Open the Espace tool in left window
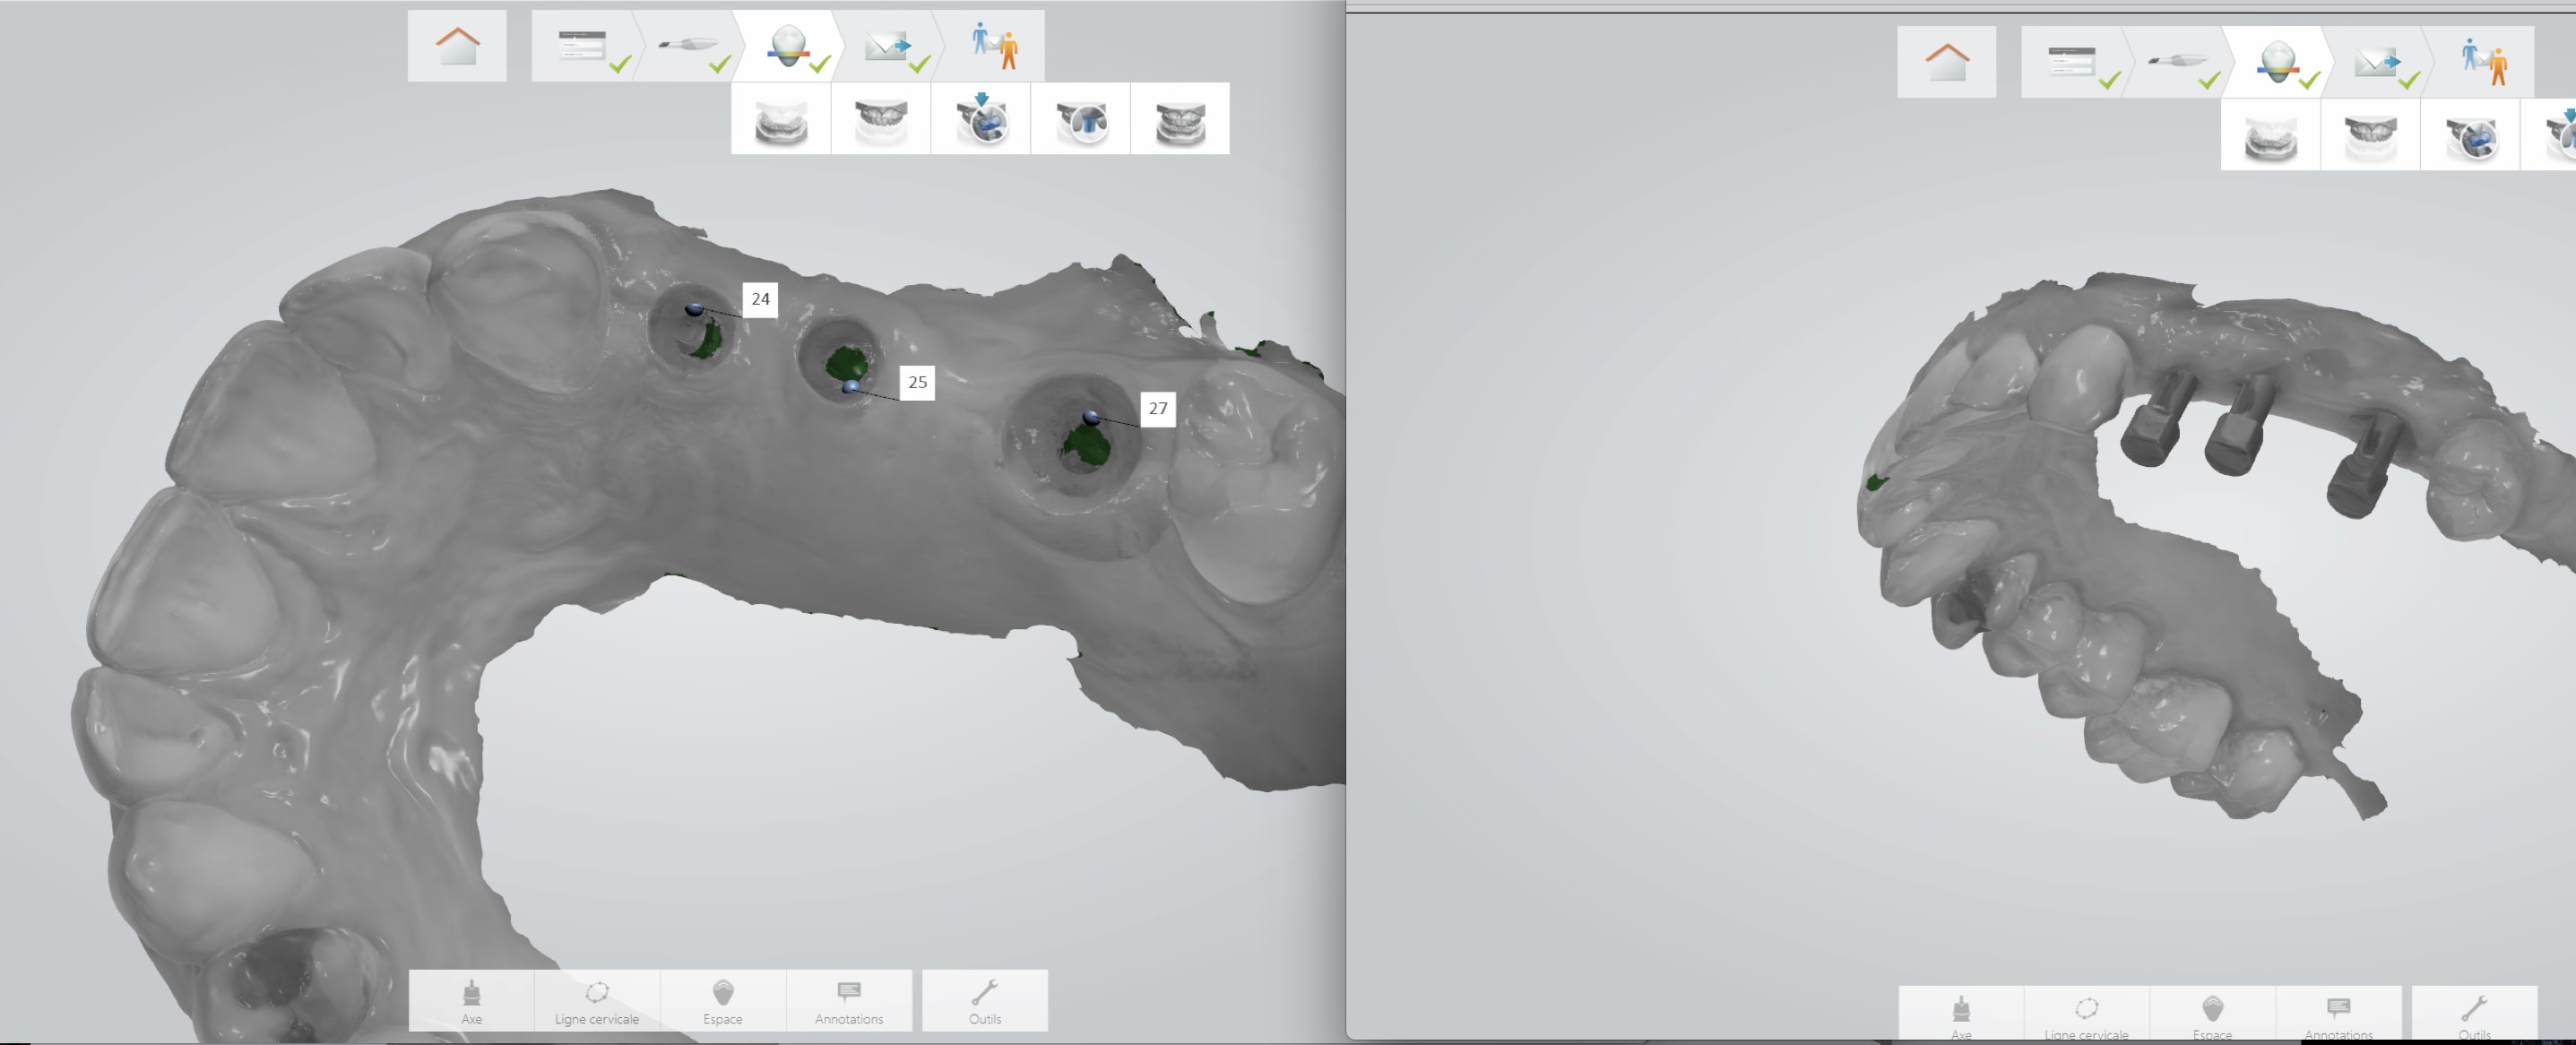 (x=723, y=1000)
